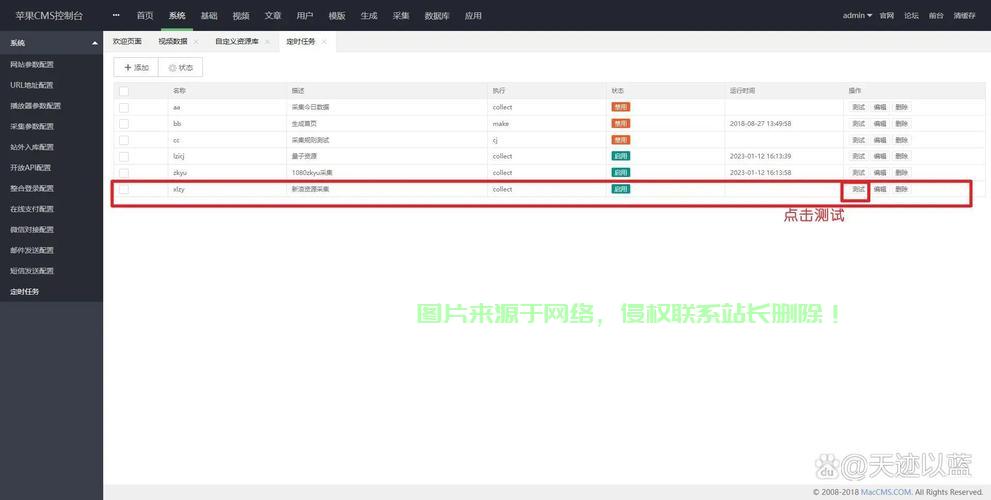Check the select-all checkbox in table header
Viewport: 991px width, 500px height.
[x=124, y=90]
